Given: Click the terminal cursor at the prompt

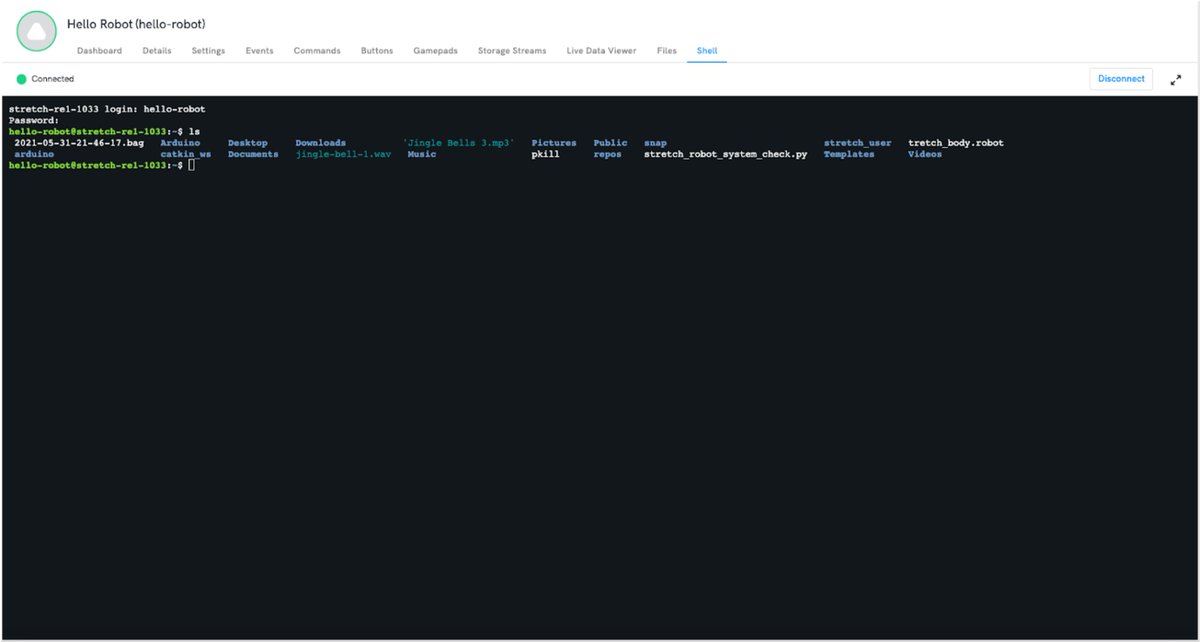Looking at the screenshot, I should point(191,165).
